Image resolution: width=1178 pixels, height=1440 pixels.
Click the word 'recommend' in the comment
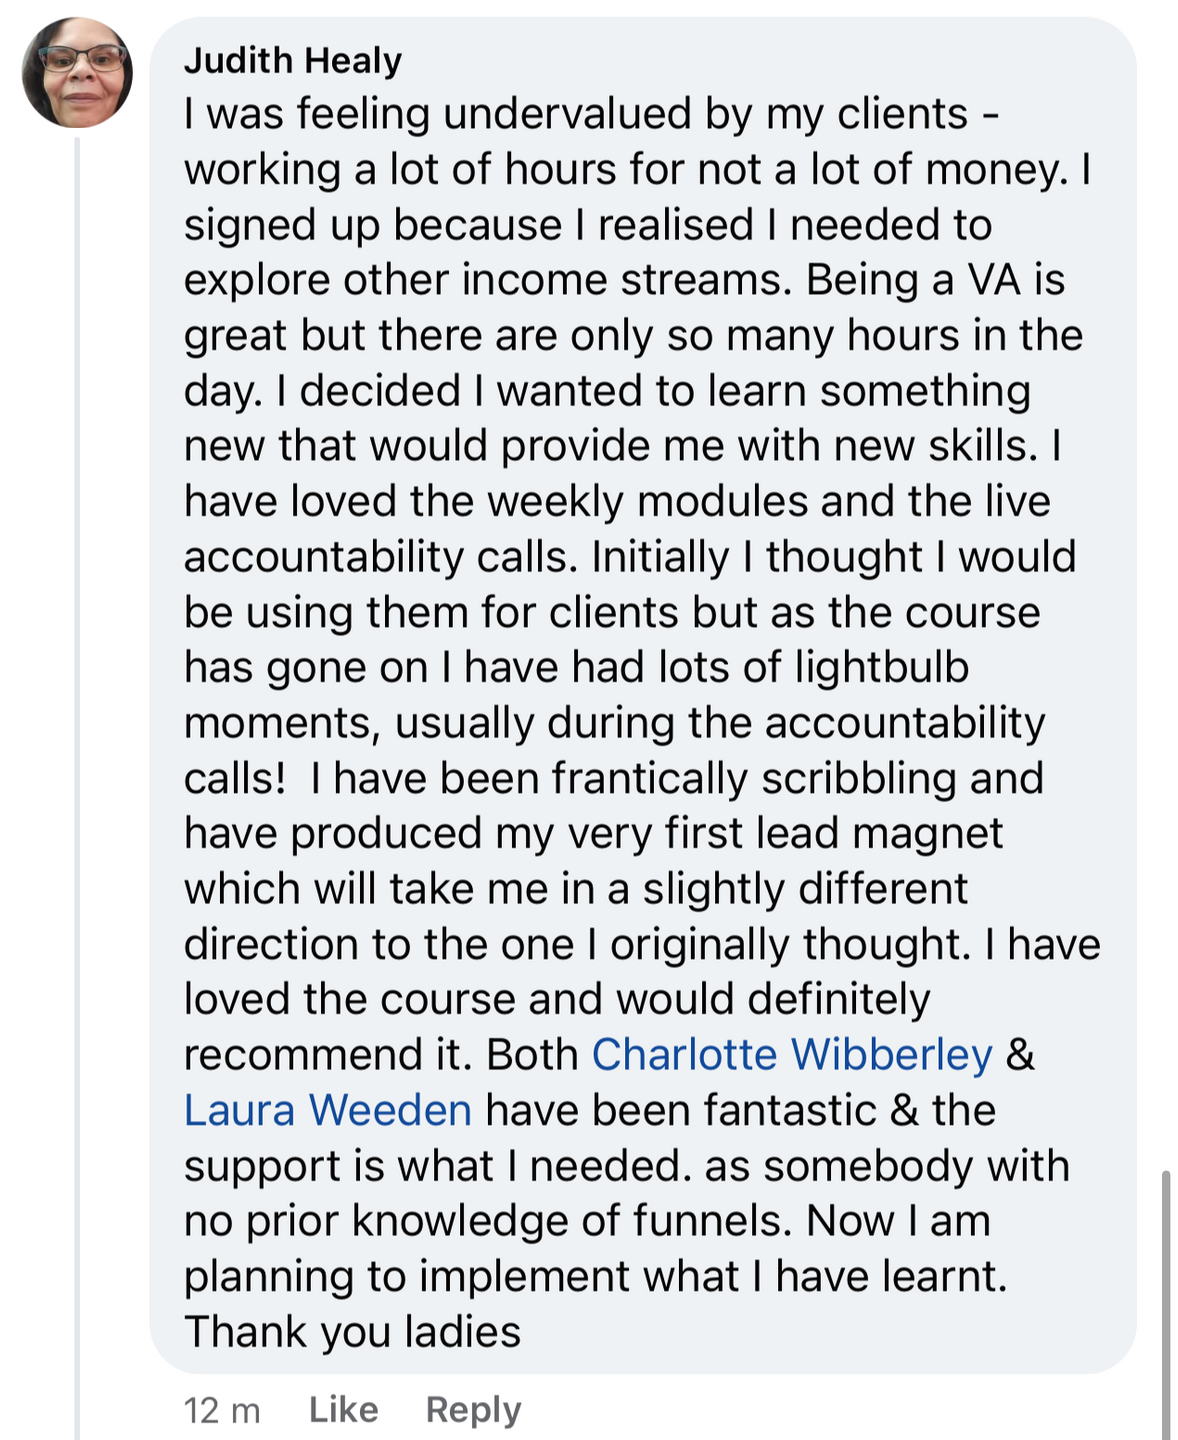pyautogui.click(x=326, y=1055)
